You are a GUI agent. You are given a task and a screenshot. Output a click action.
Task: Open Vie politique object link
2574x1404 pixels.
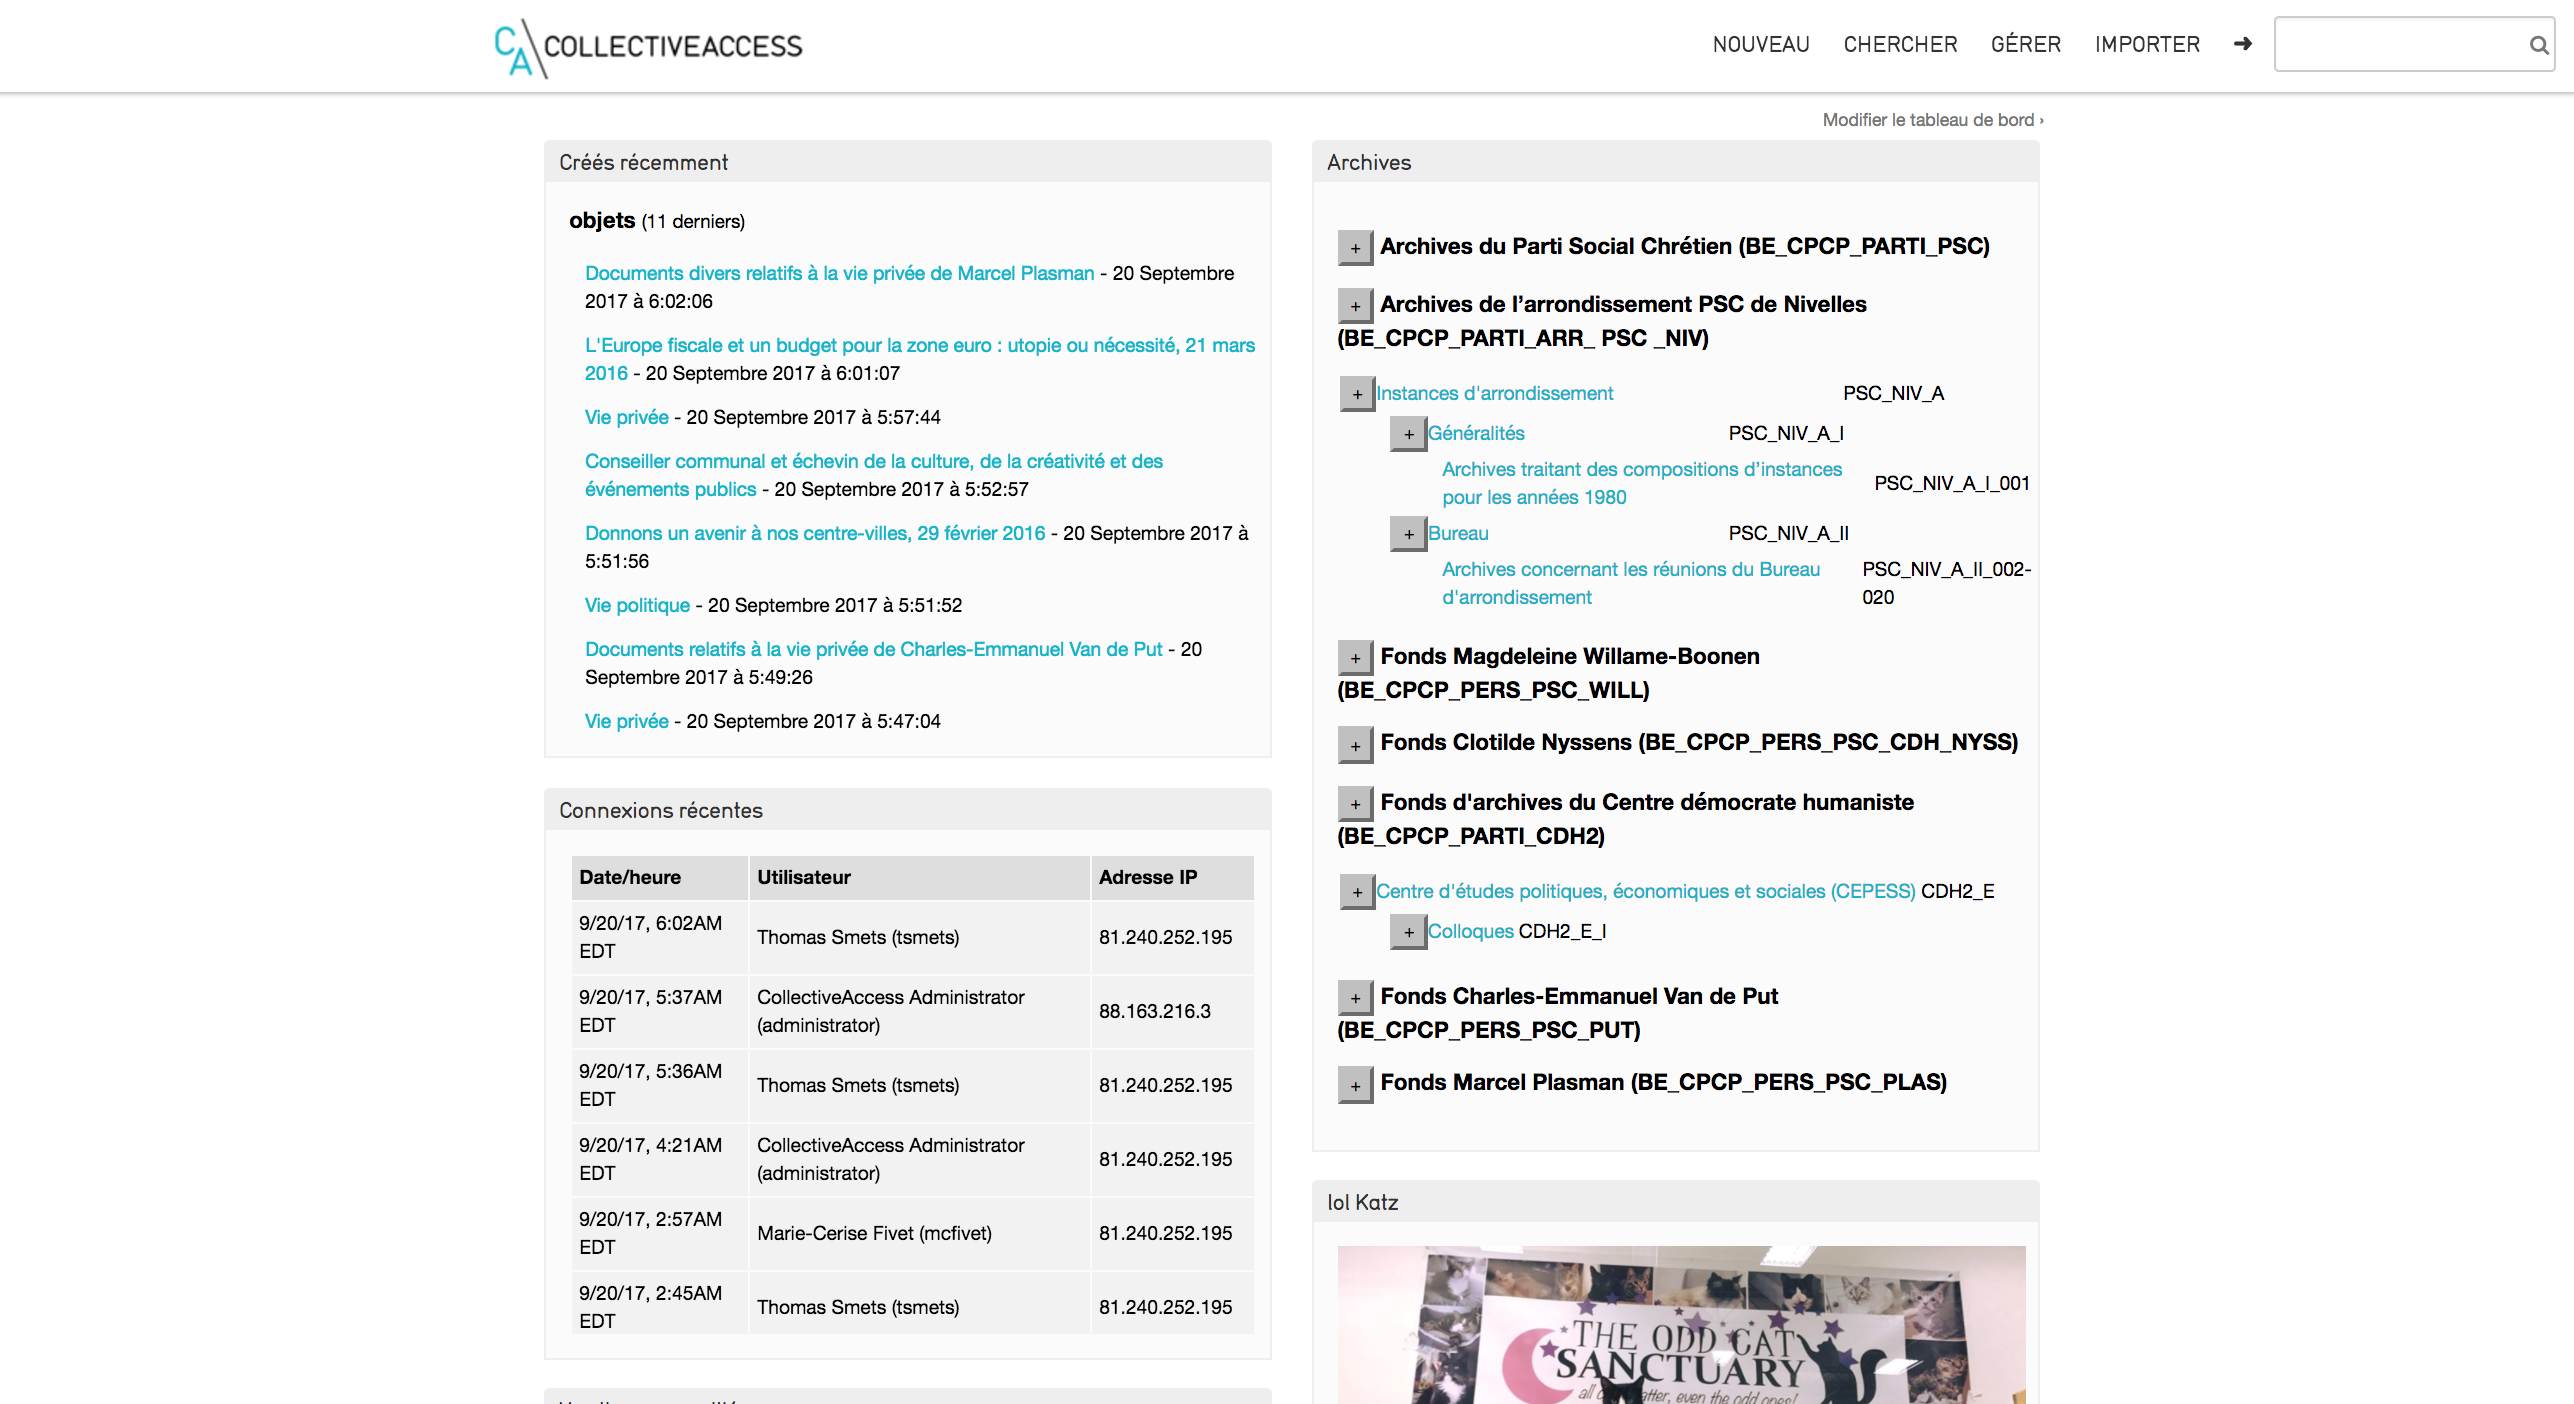pyautogui.click(x=637, y=605)
